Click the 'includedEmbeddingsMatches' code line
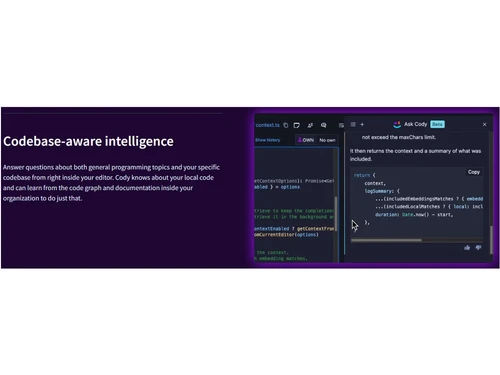 tap(429, 199)
